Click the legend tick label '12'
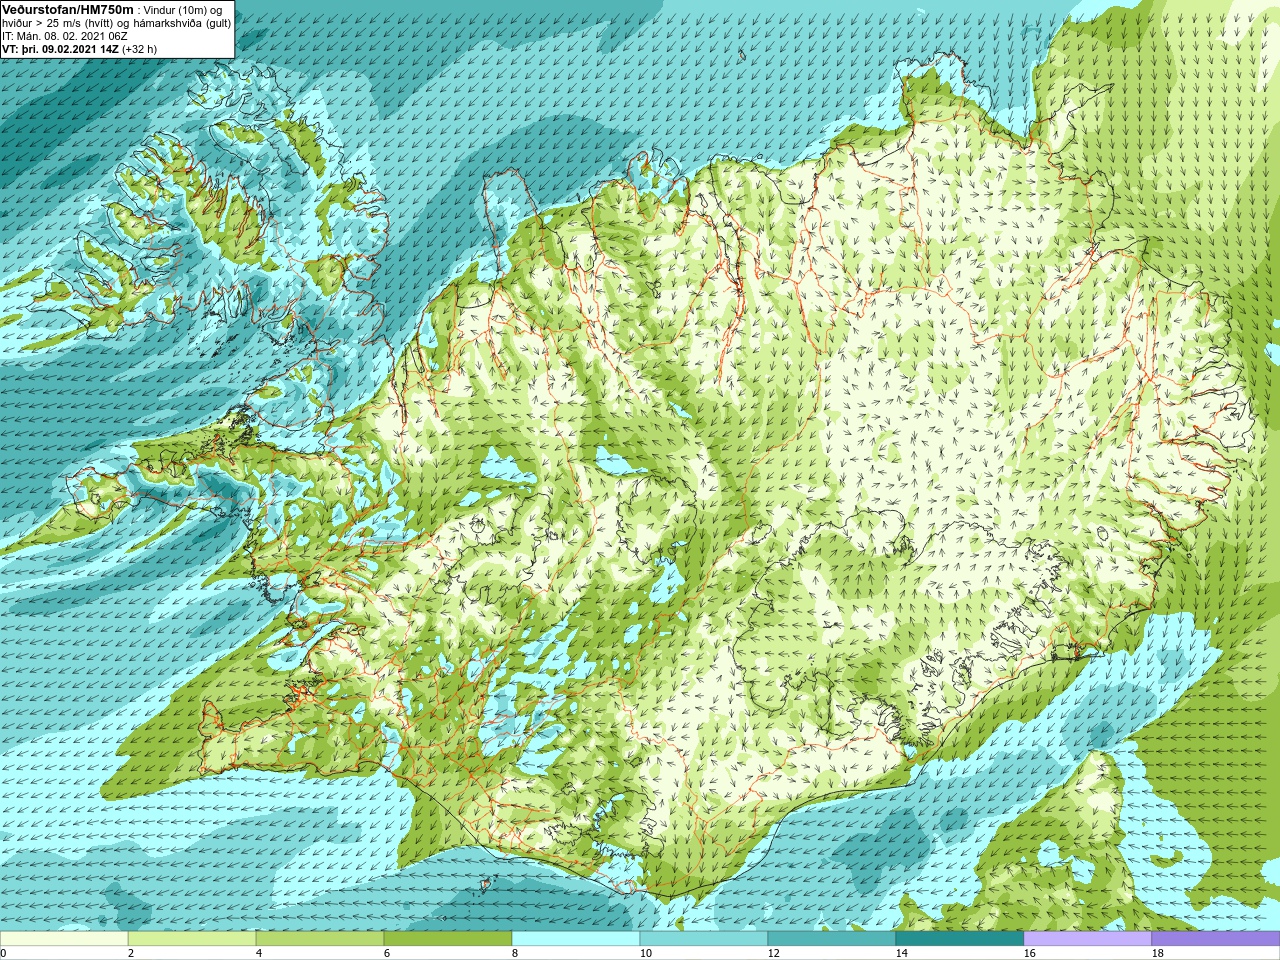1280x960 pixels. (x=773, y=953)
